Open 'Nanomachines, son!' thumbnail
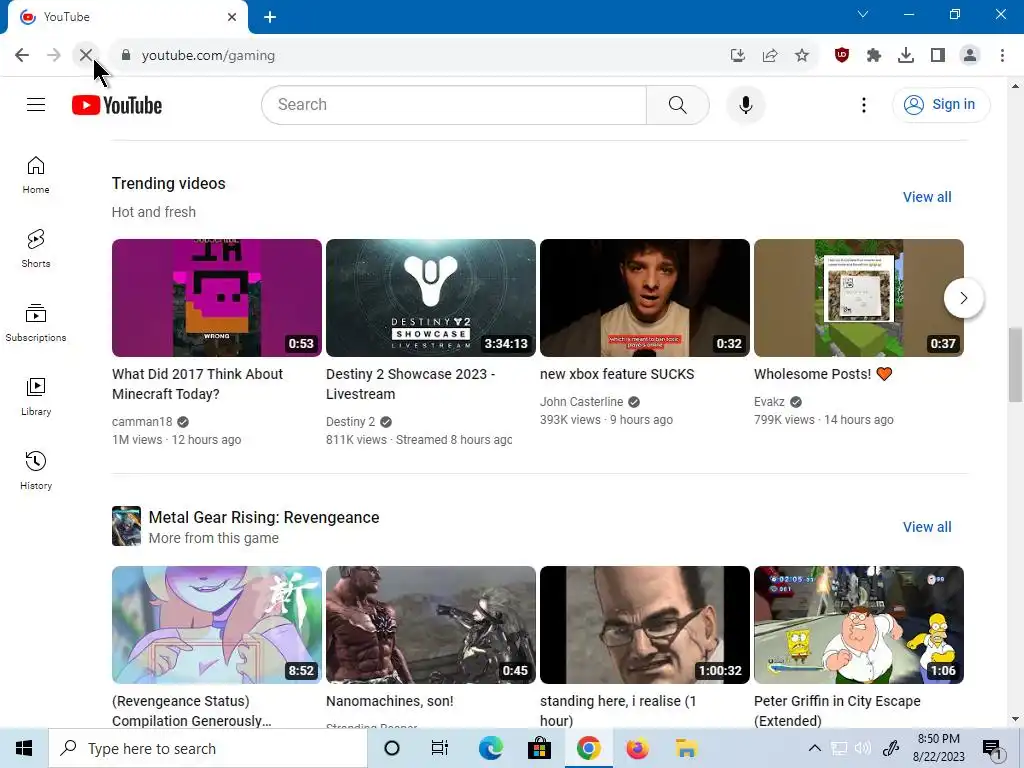 pyautogui.click(x=431, y=625)
